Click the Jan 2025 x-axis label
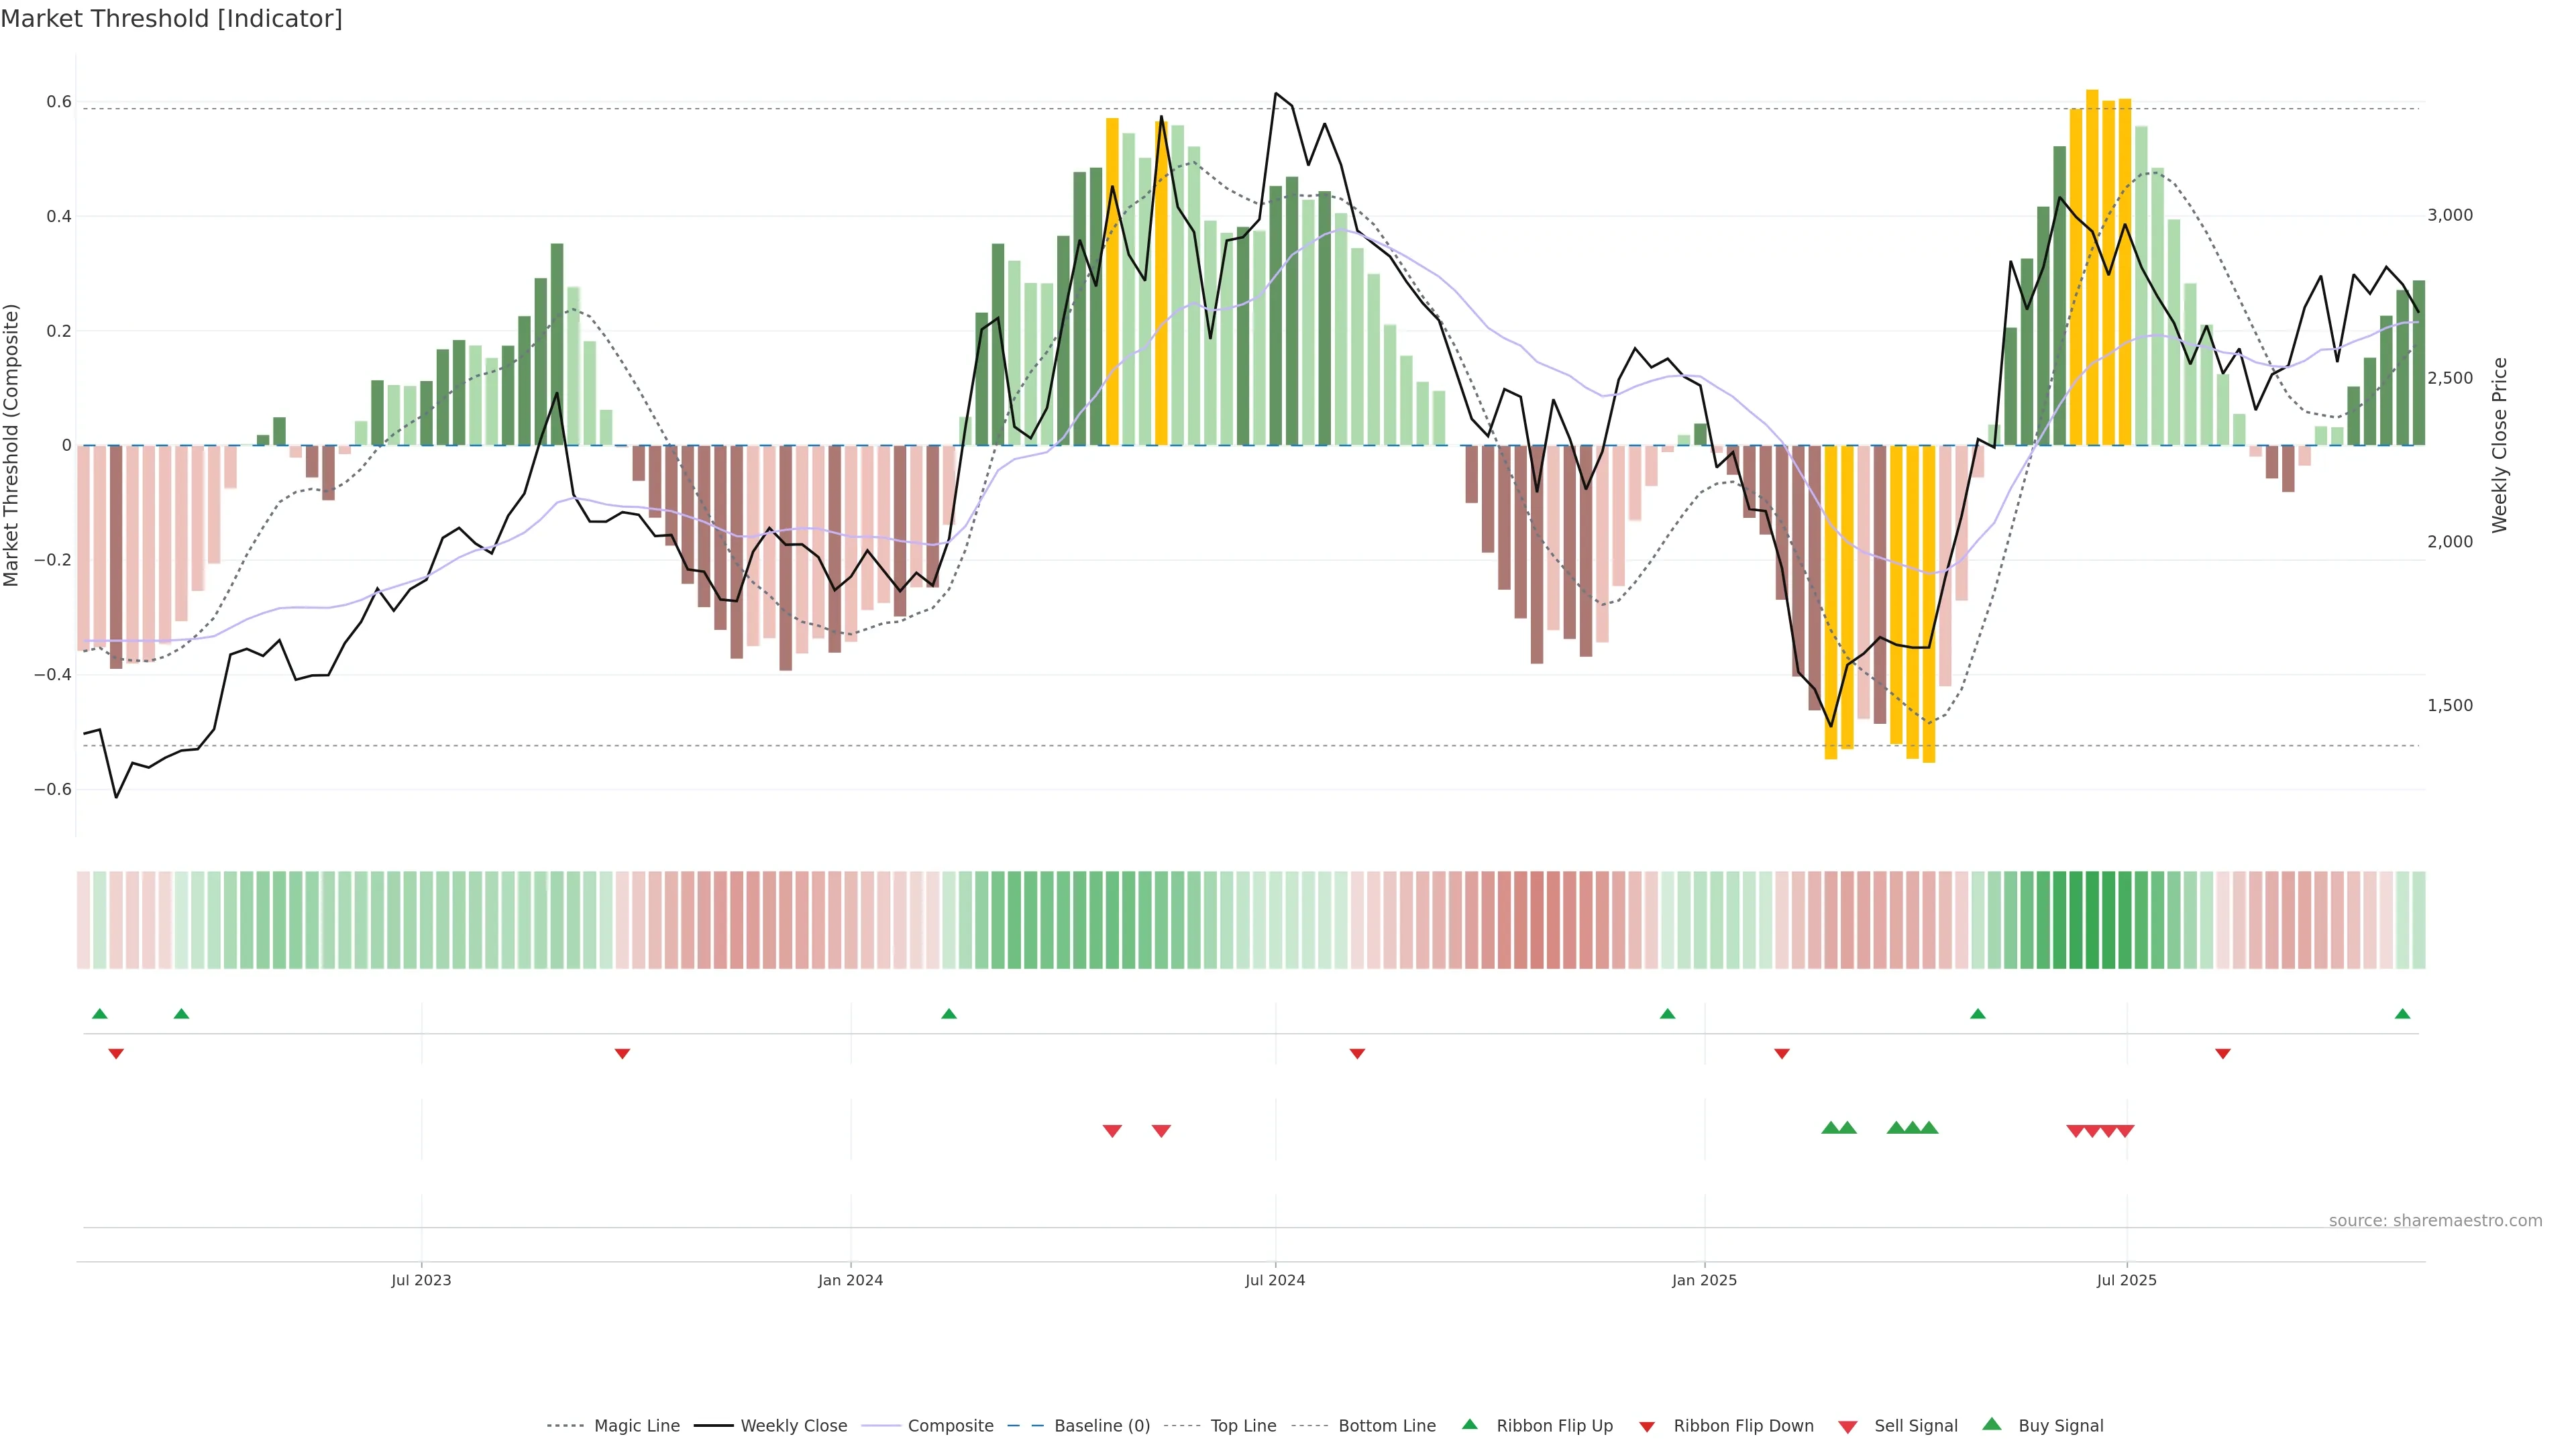 (1704, 1280)
